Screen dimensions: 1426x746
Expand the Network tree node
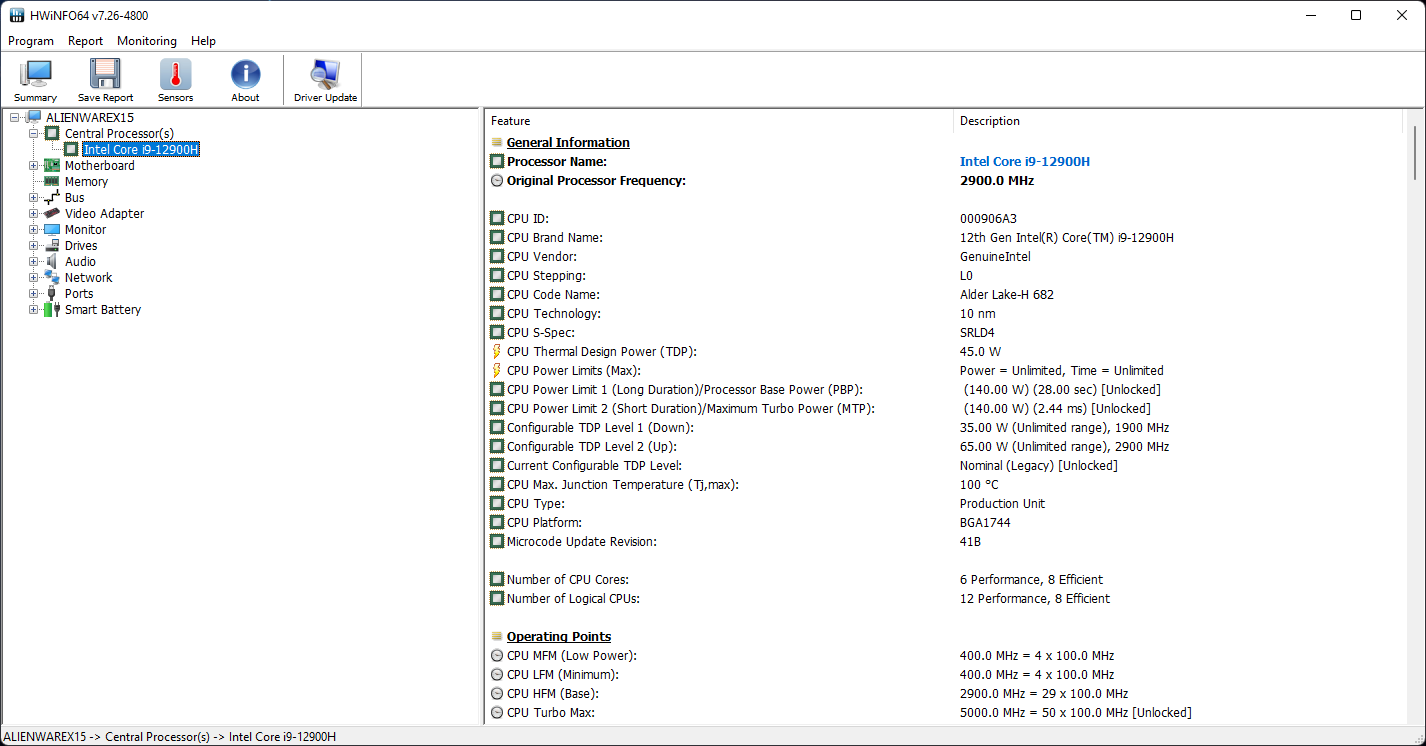pyautogui.click(x=33, y=278)
